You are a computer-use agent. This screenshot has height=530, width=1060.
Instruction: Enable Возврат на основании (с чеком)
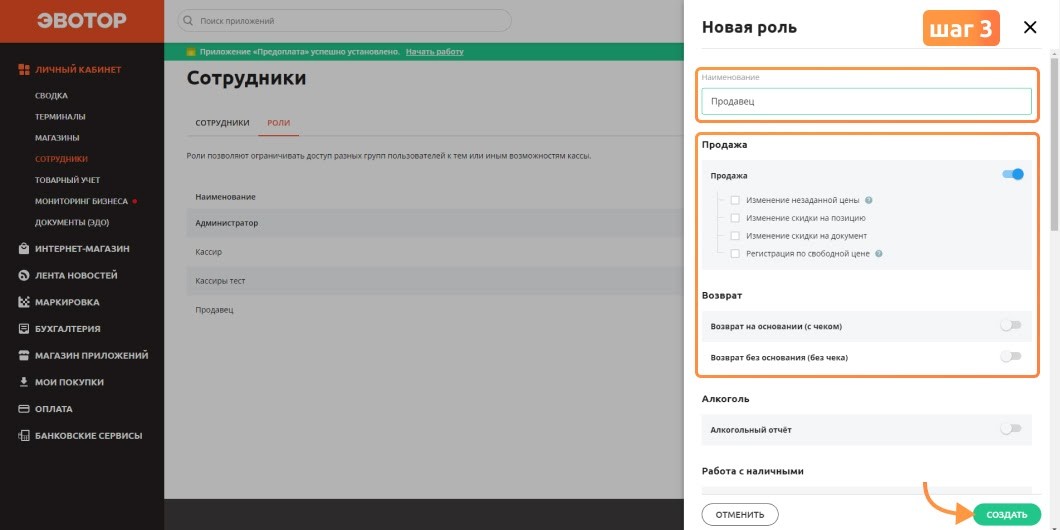tap(1011, 325)
